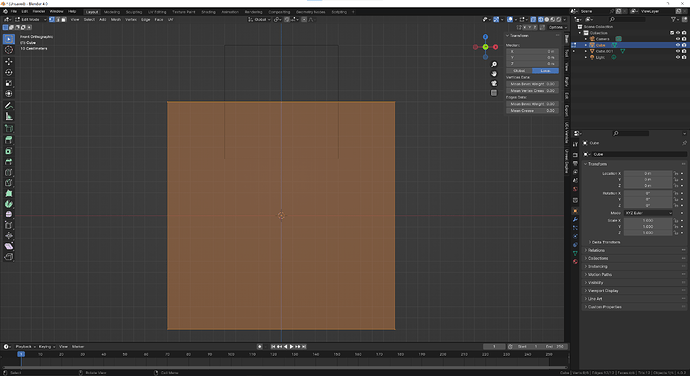690x376 pixels.
Task: Toggle camera view in viewport
Action: coord(494,83)
